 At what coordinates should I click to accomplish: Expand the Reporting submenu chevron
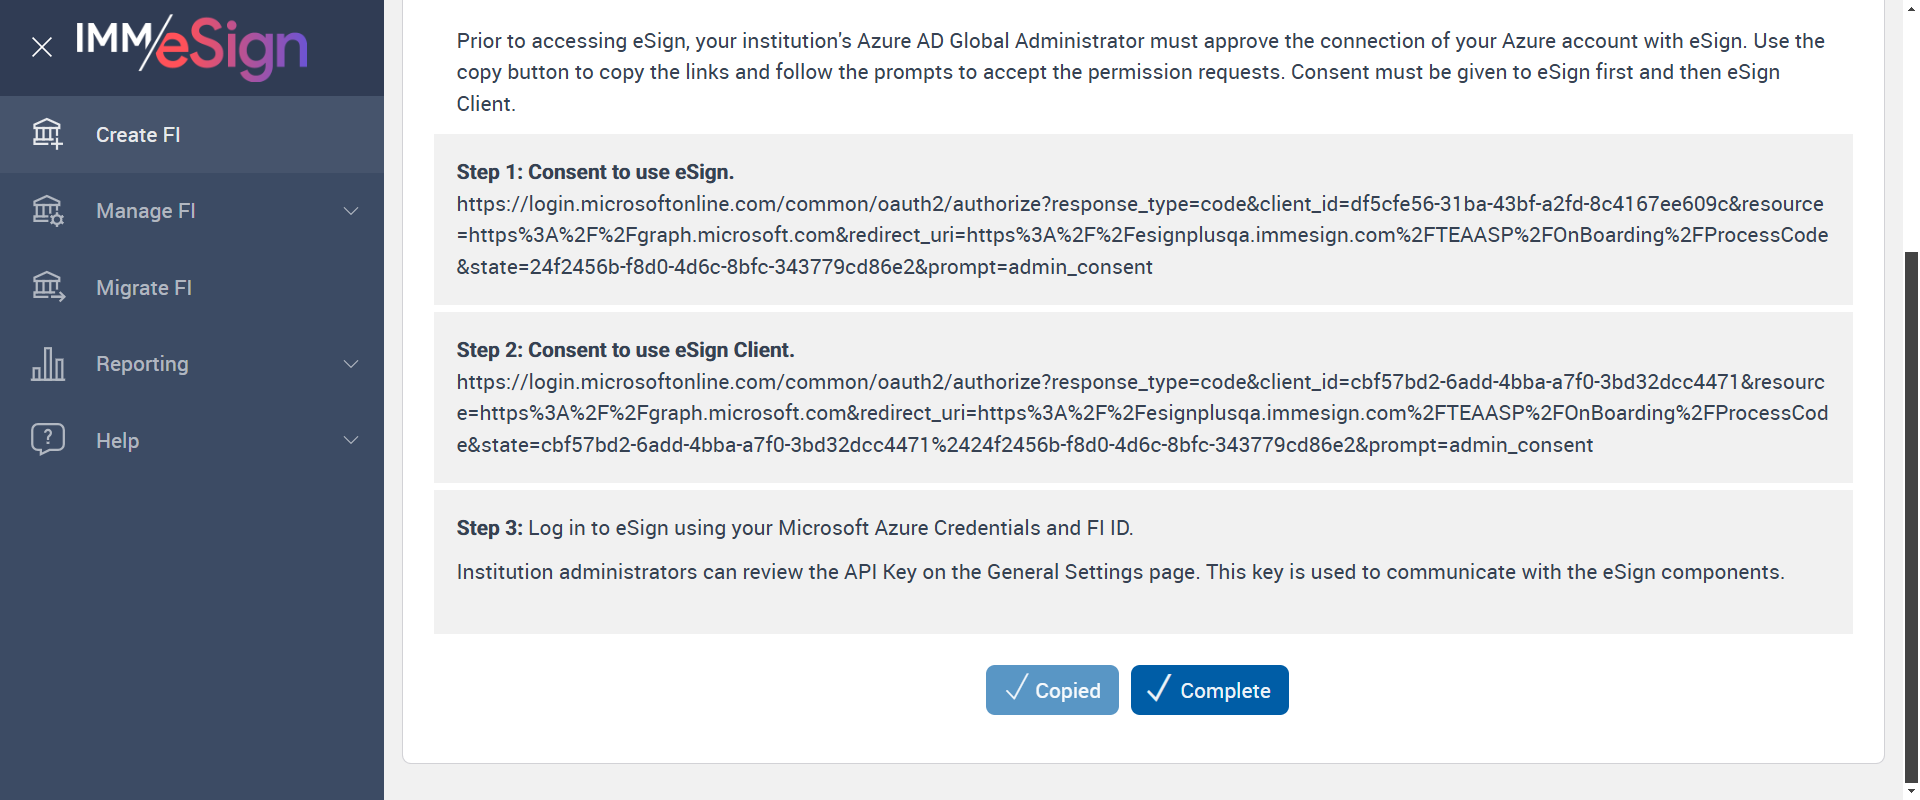point(351,364)
